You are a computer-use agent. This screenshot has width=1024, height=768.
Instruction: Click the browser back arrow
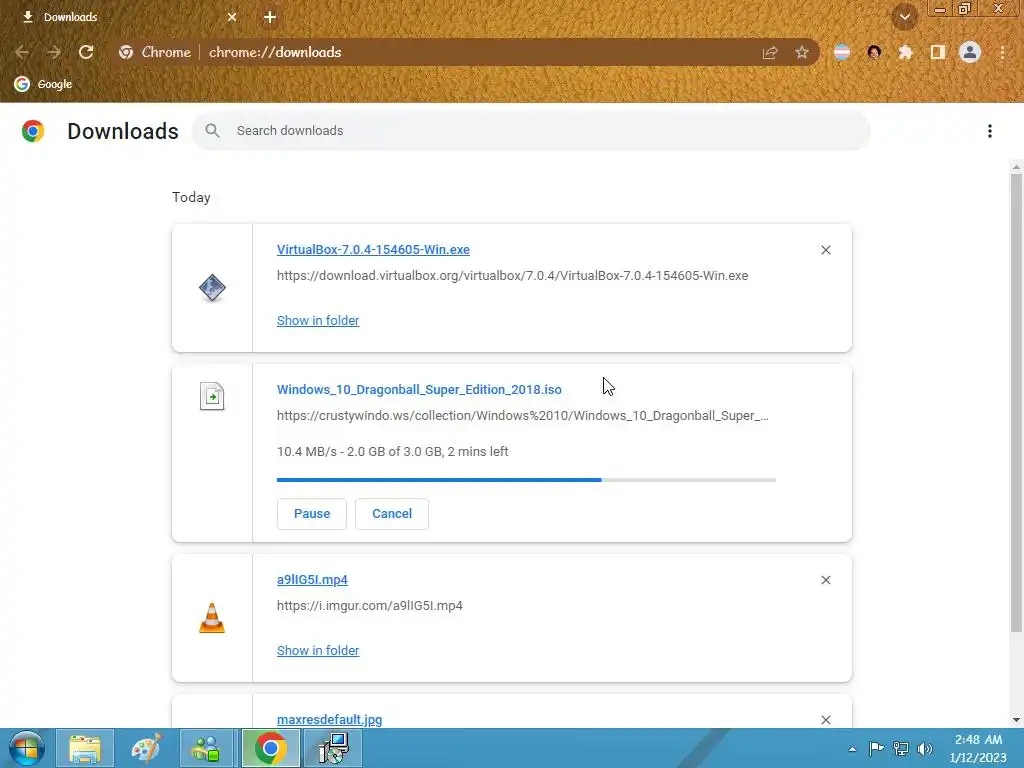point(22,52)
